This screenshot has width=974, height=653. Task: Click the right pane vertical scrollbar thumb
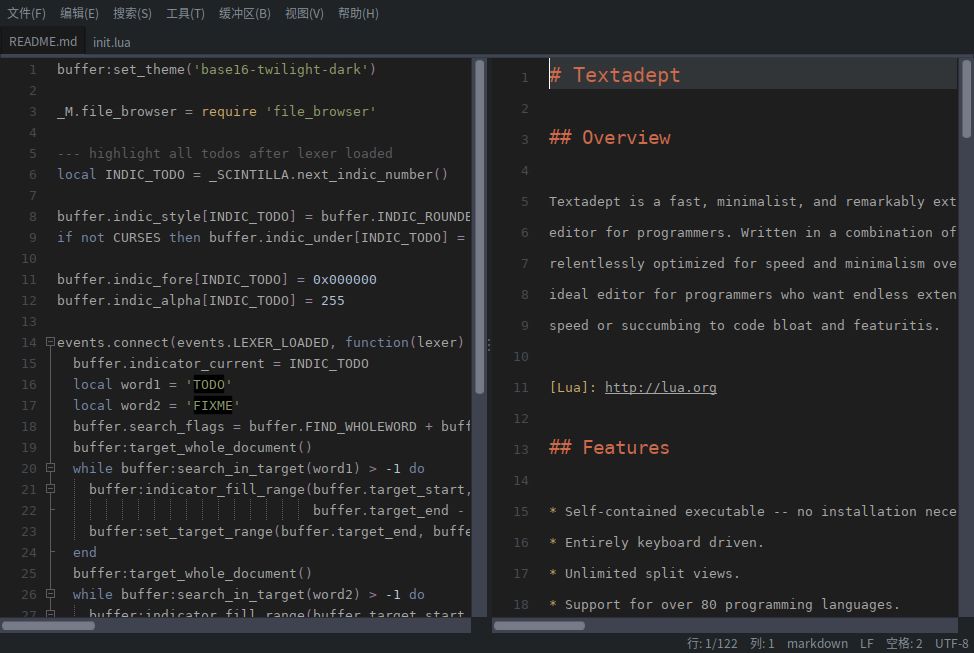pos(966,99)
